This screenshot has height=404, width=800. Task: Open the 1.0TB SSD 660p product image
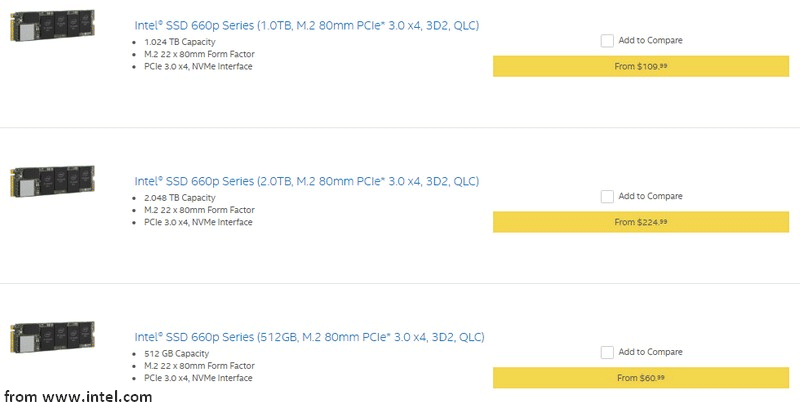[53, 26]
